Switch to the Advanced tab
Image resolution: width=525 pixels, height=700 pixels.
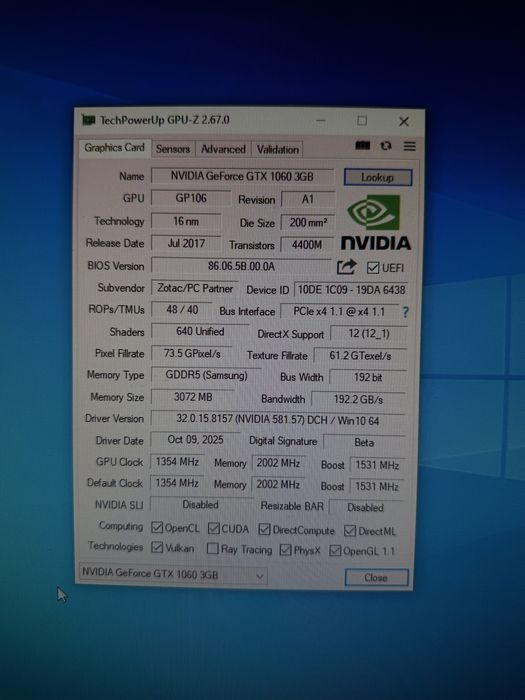coord(223,150)
